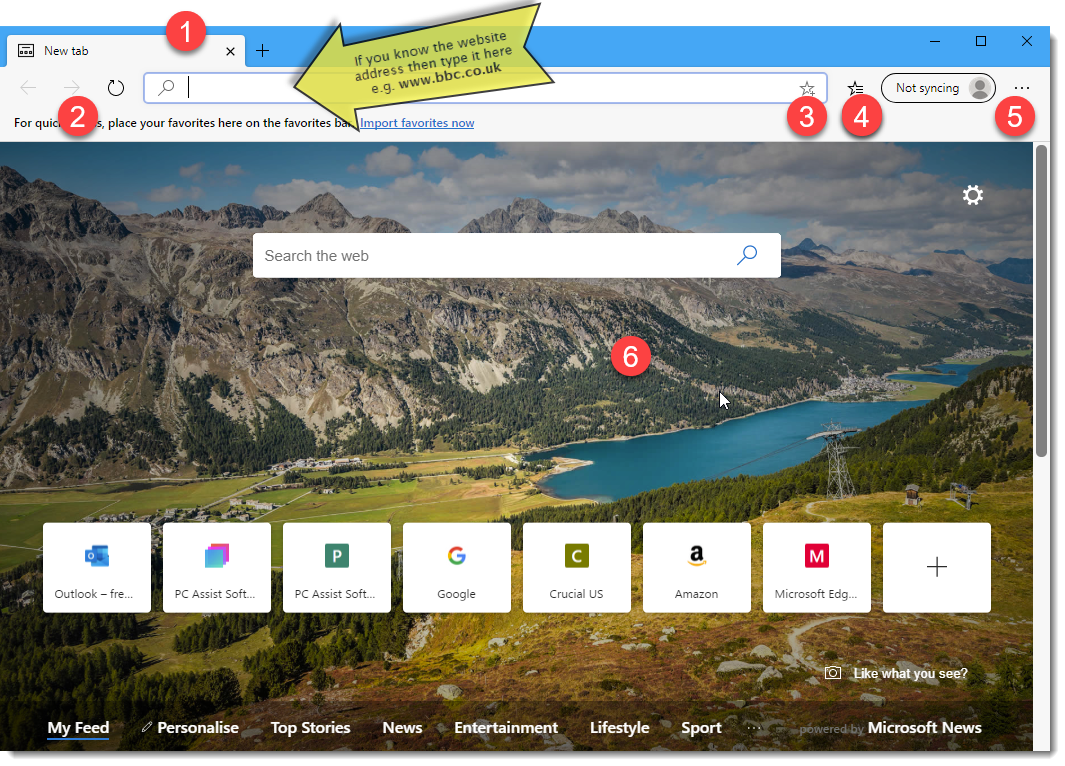1065x766 pixels.
Task: Open the Google quick link tile
Action: pos(456,568)
